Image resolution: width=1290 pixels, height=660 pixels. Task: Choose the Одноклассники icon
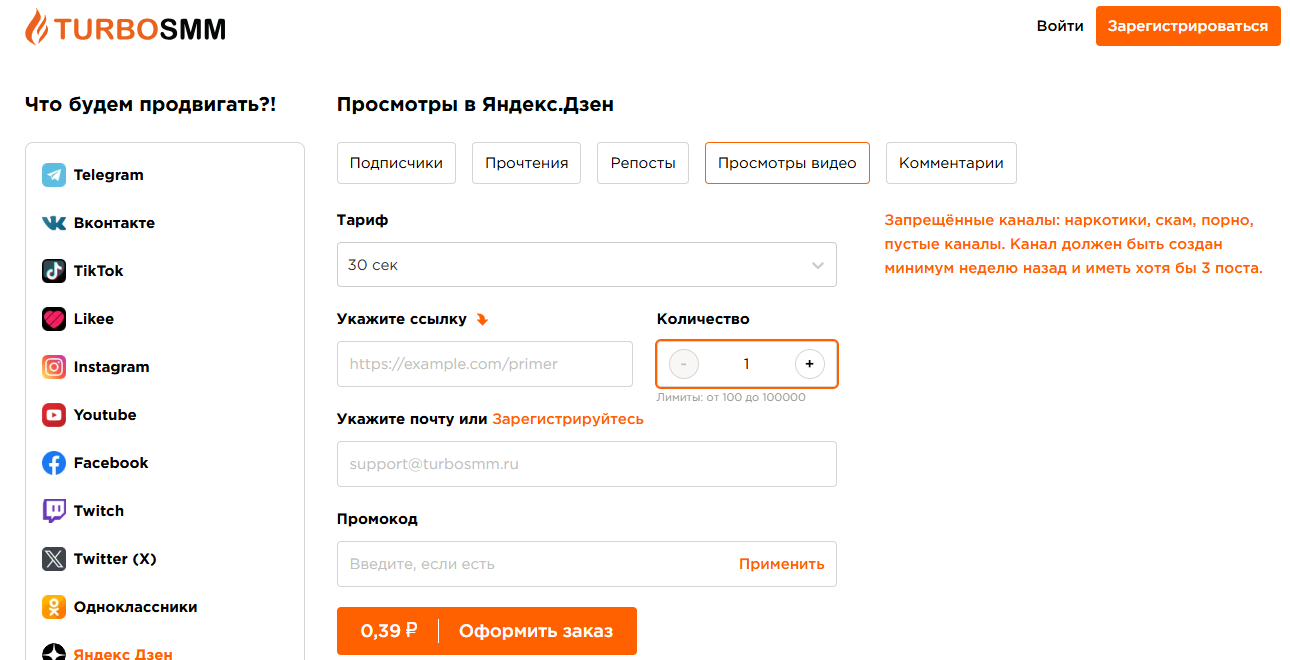pyautogui.click(x=54, y=607)
